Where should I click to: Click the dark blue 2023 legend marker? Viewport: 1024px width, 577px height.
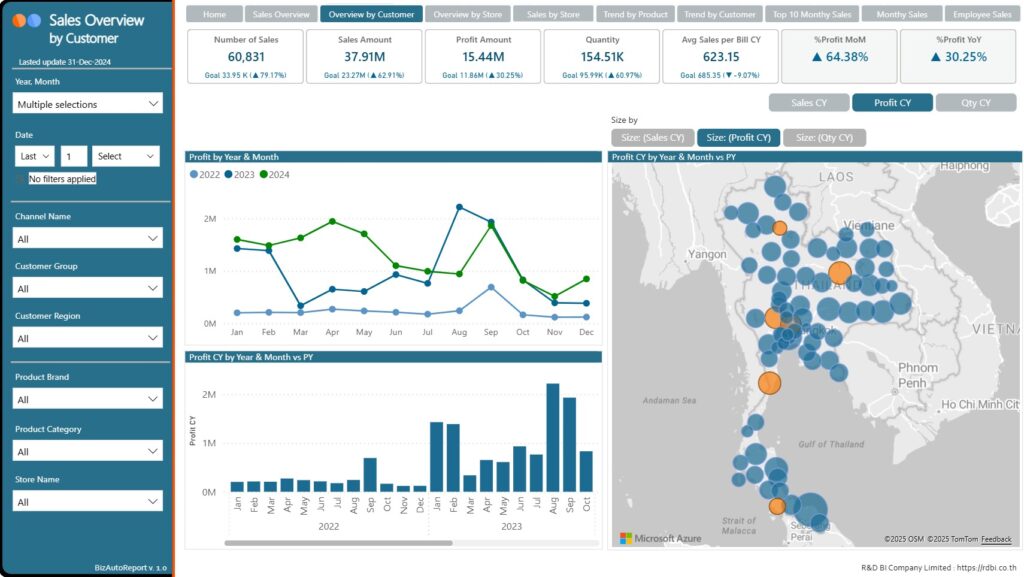tap(229, 175)
